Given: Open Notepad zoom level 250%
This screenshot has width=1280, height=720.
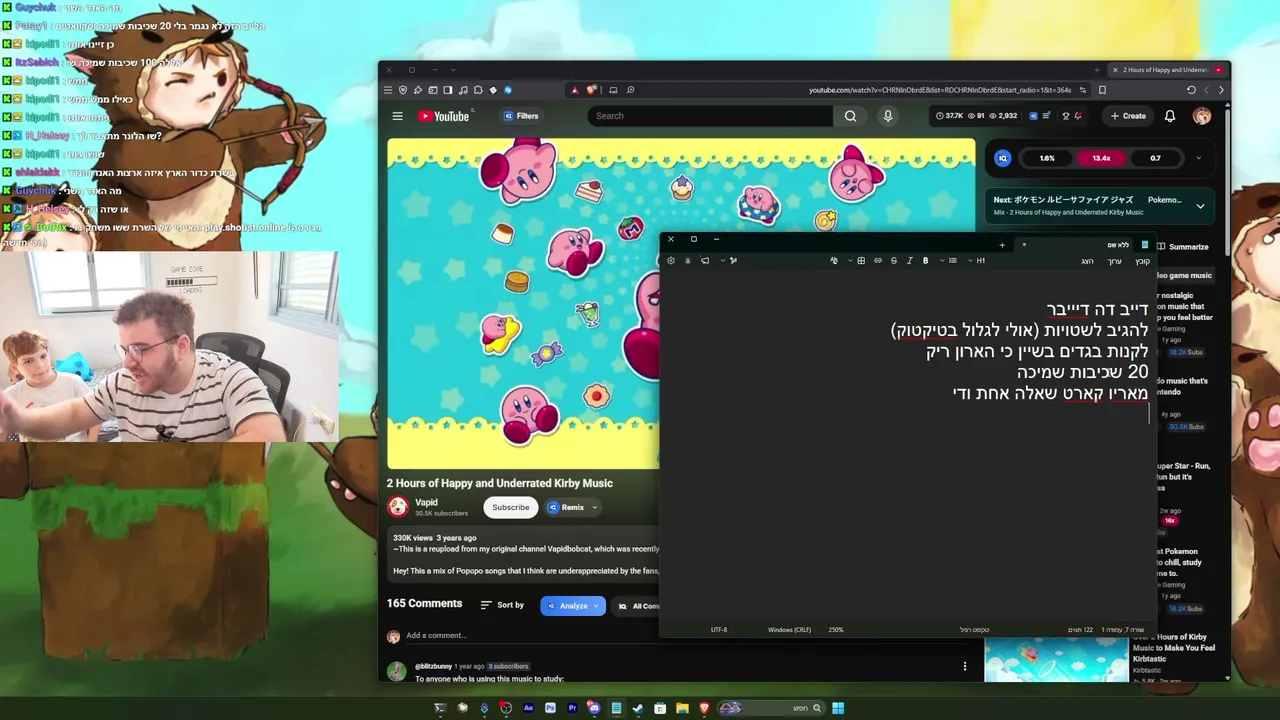Looking at the screenshot, I should (836, 630).
